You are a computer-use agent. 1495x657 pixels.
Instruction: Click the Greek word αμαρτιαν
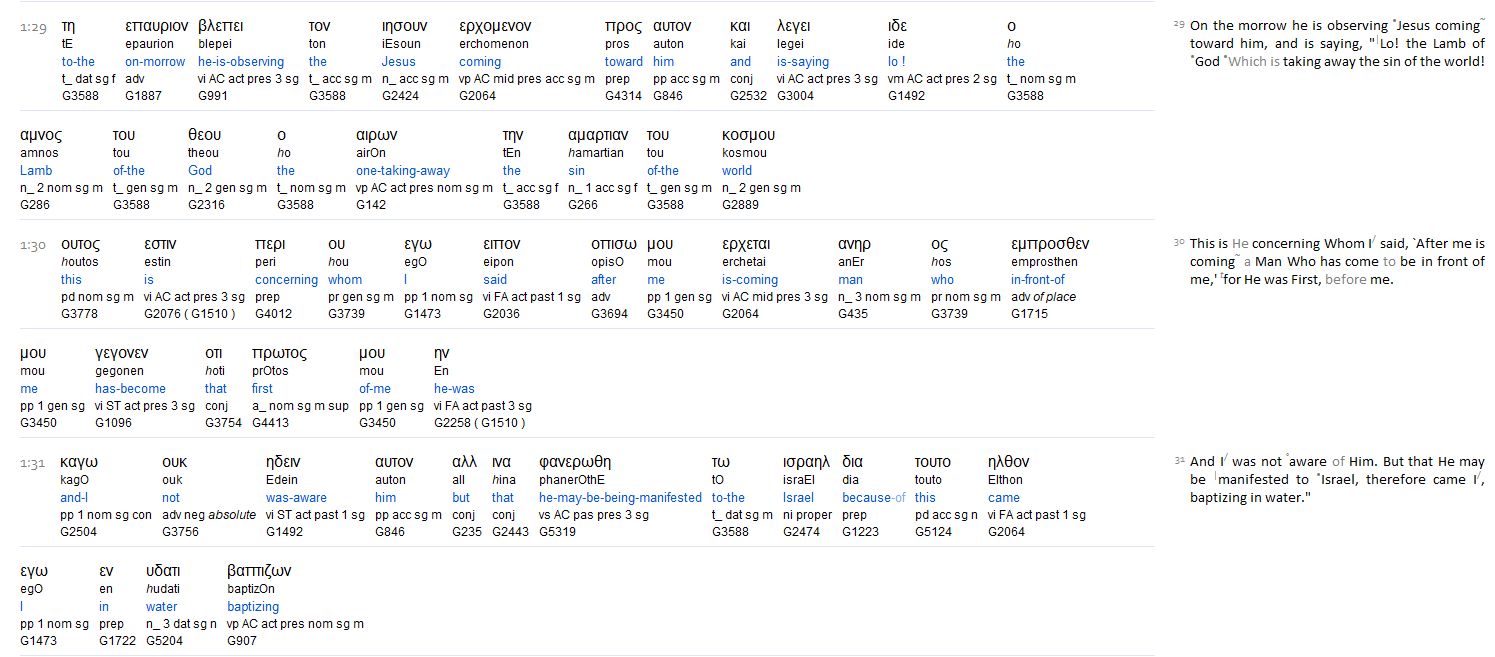click(597, 135)
